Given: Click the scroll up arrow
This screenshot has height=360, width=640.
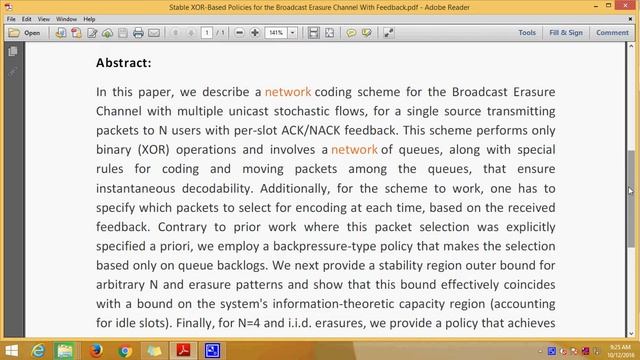Looking at the screenshot, I should 631,46.
